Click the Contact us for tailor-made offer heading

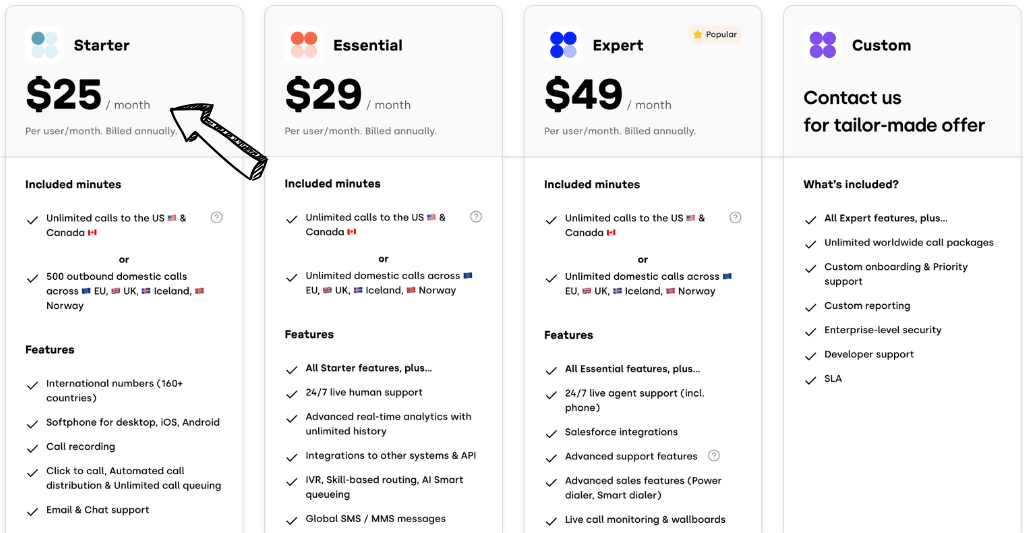pos(894,111)
